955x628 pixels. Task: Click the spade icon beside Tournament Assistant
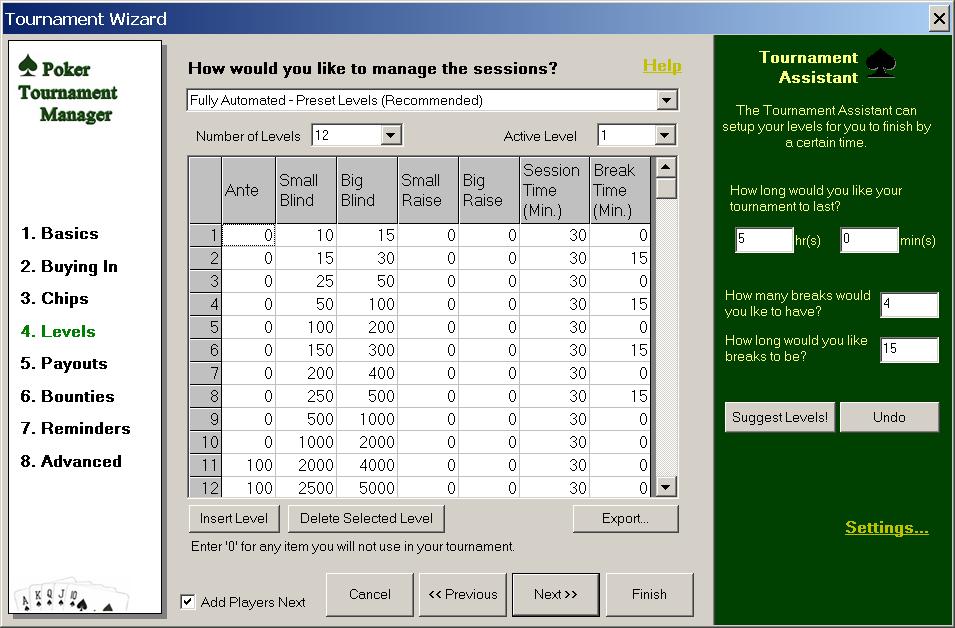click(881, 62)
